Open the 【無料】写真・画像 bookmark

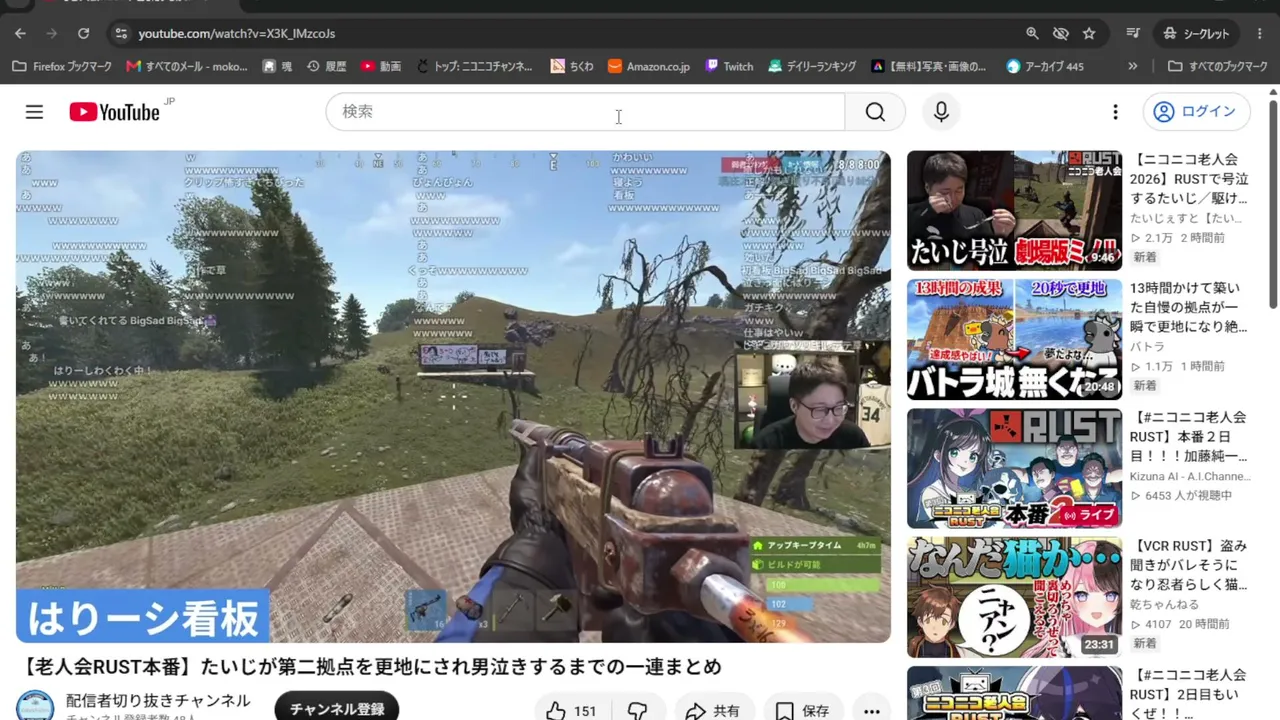click(x=929, y=66)
